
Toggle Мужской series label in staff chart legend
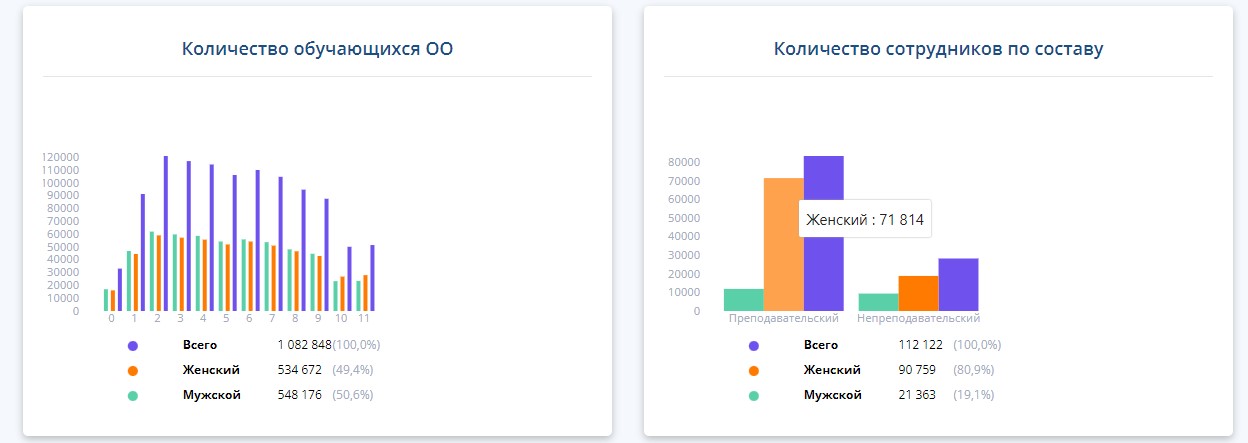(832, 395)
